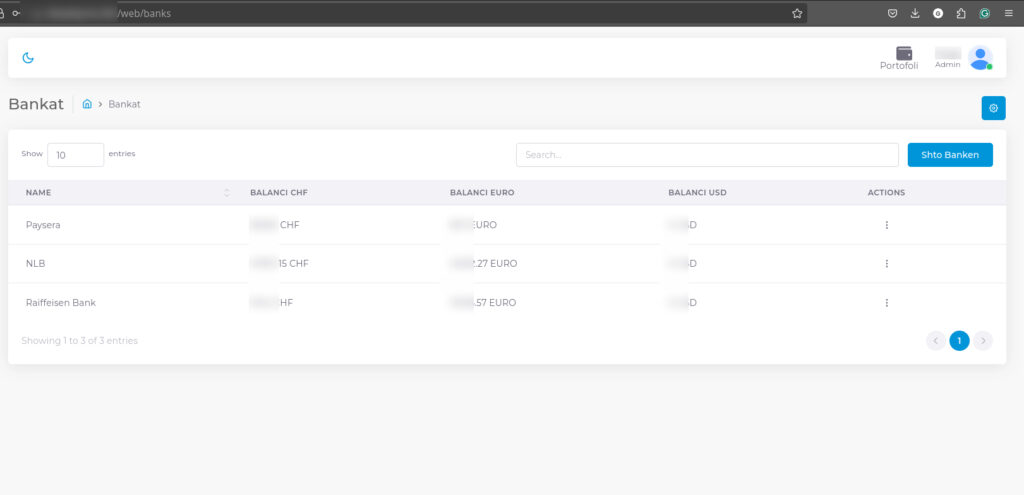The image size is (1024, 495).
Task: Click the NLB row CHF balance
Action: [279, 264]
